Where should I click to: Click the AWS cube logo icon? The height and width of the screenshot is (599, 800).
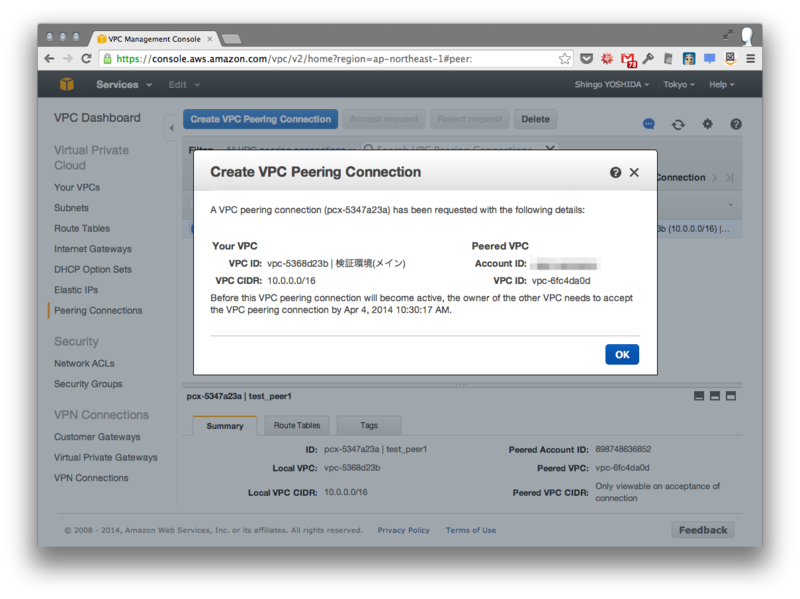67,84
